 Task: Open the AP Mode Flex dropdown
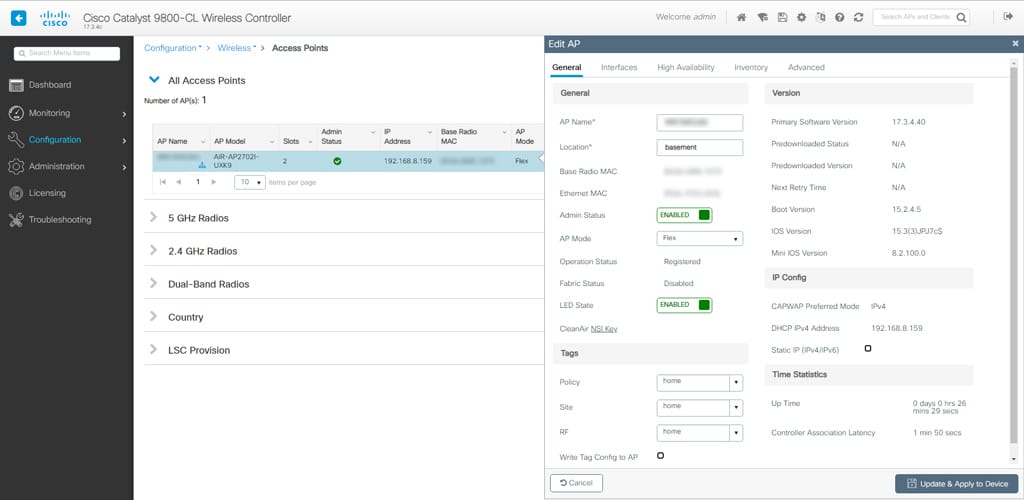click(699, 238)
